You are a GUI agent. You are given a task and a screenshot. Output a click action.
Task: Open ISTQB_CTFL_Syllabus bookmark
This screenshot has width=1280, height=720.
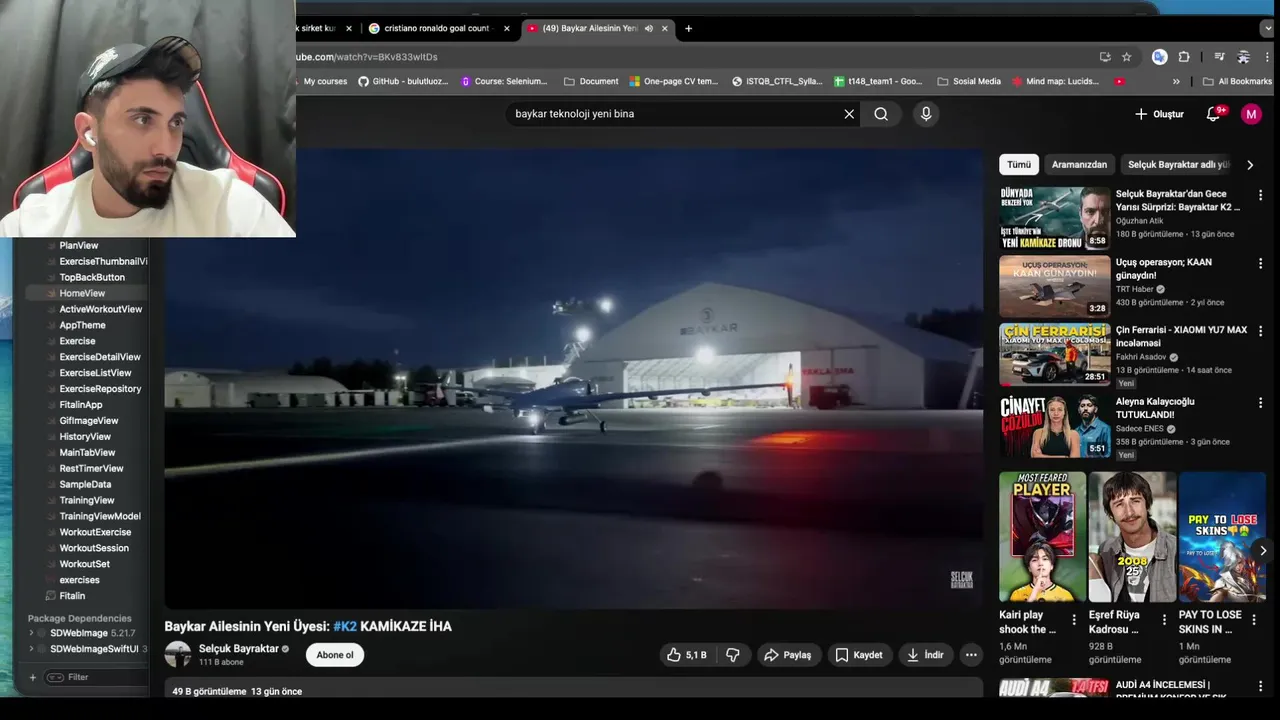(x=777, y=81)
